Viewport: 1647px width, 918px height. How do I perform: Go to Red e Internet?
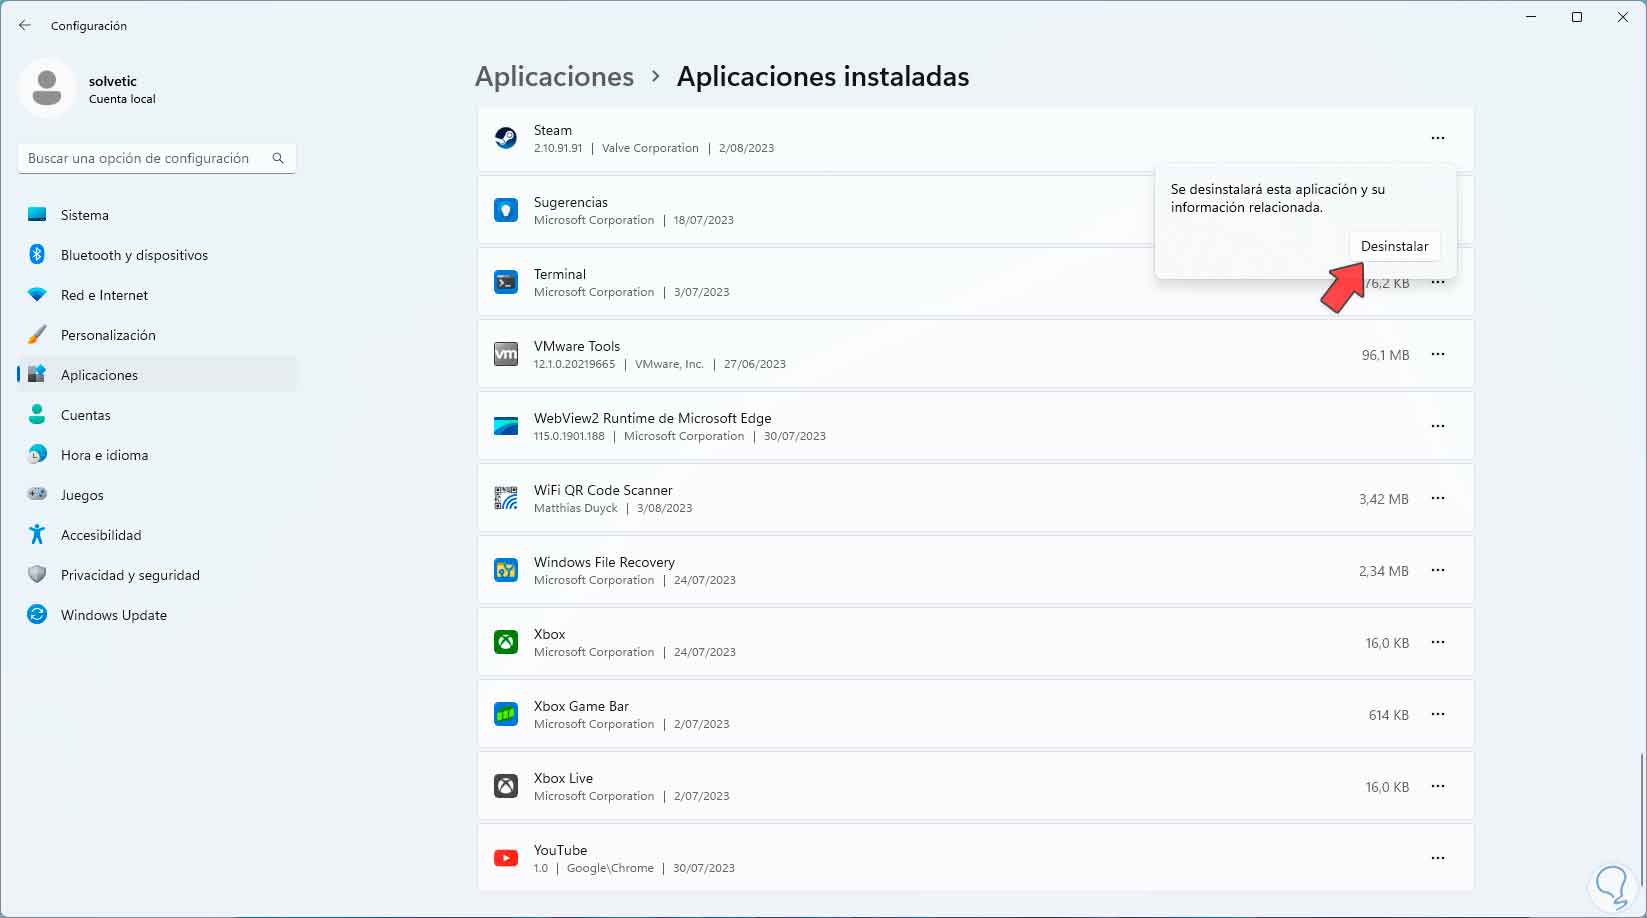[158, 295]
